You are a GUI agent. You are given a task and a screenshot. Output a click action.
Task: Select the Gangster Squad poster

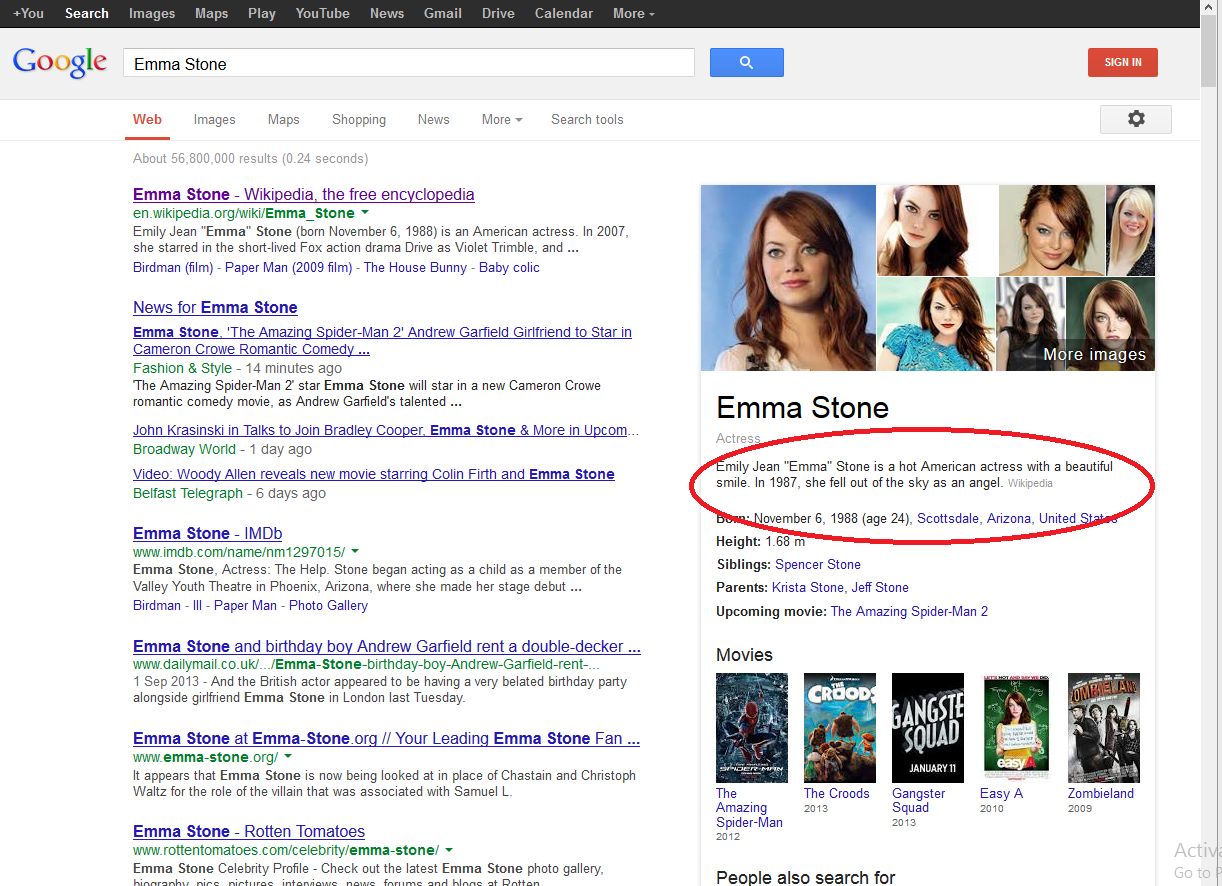(x=927, y=728)
